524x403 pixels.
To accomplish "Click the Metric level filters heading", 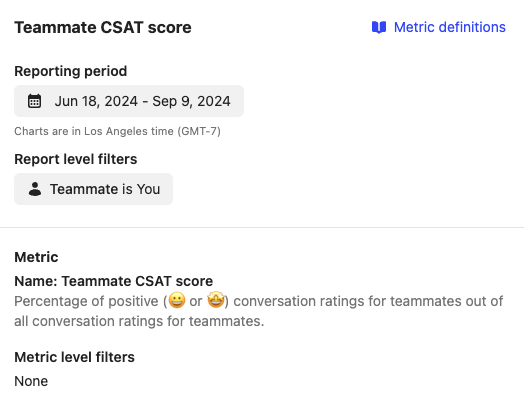I will click(x=75, y=357).
